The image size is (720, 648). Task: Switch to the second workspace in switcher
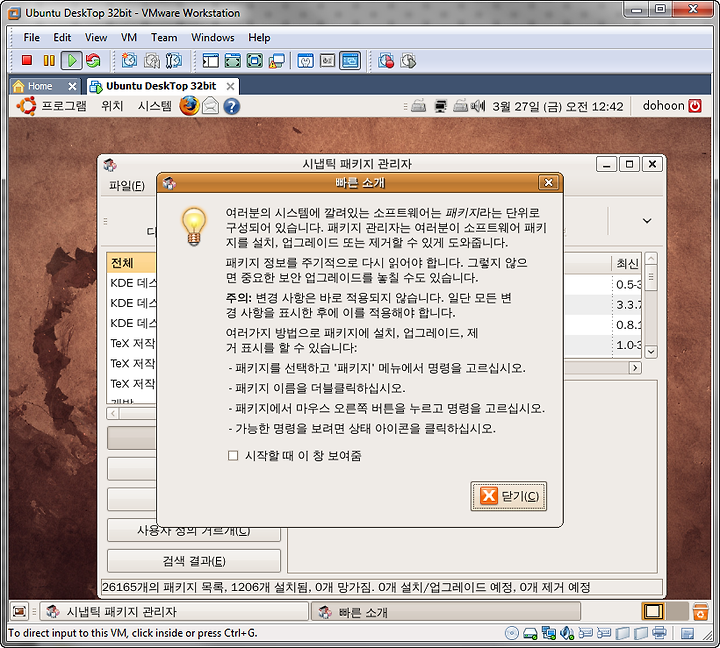click(x=676, y=611)
